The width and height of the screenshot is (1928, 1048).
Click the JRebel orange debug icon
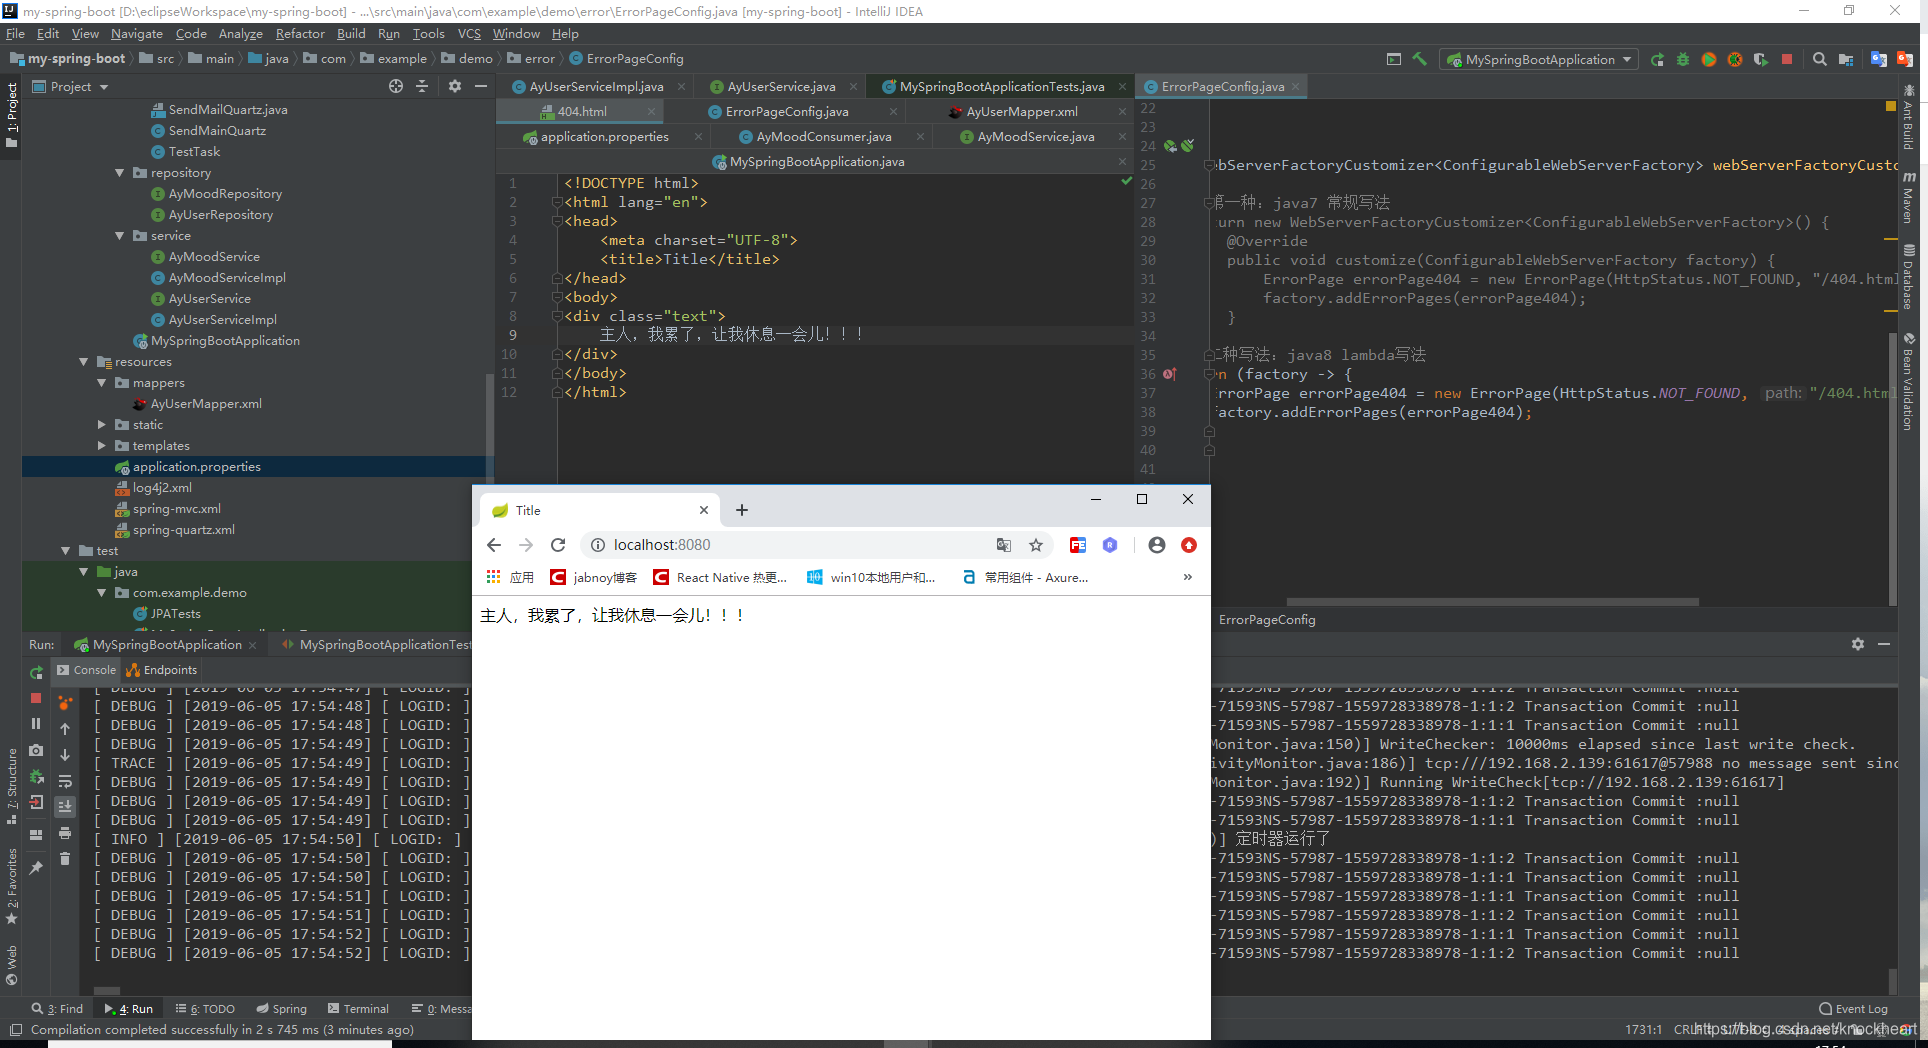pyautogui.click(x=1735, y=59)
